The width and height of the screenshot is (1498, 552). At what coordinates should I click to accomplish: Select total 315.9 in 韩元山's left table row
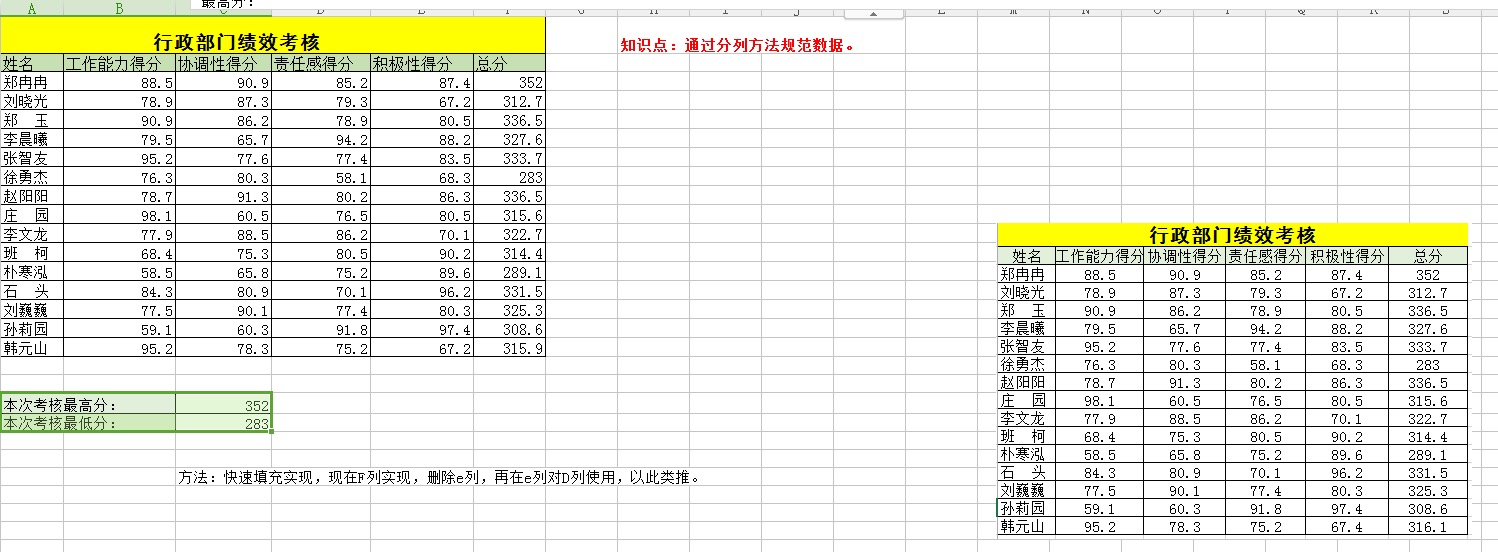510,349
